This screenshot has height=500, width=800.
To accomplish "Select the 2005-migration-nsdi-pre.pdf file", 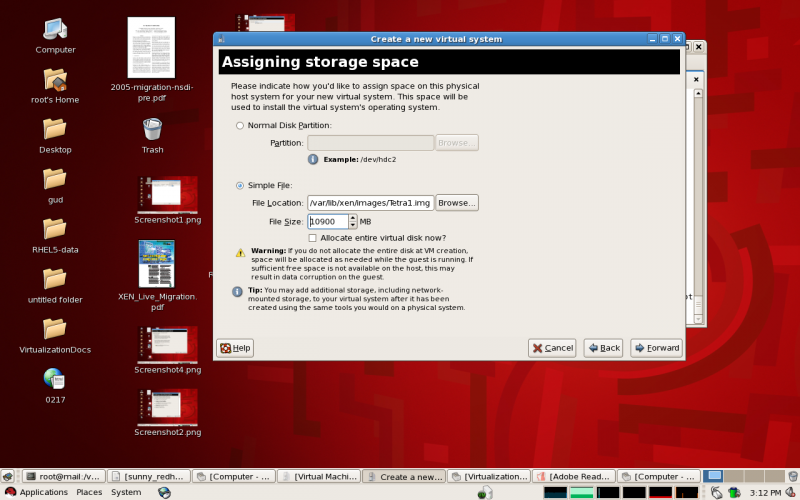I will (x=152, y=47).
